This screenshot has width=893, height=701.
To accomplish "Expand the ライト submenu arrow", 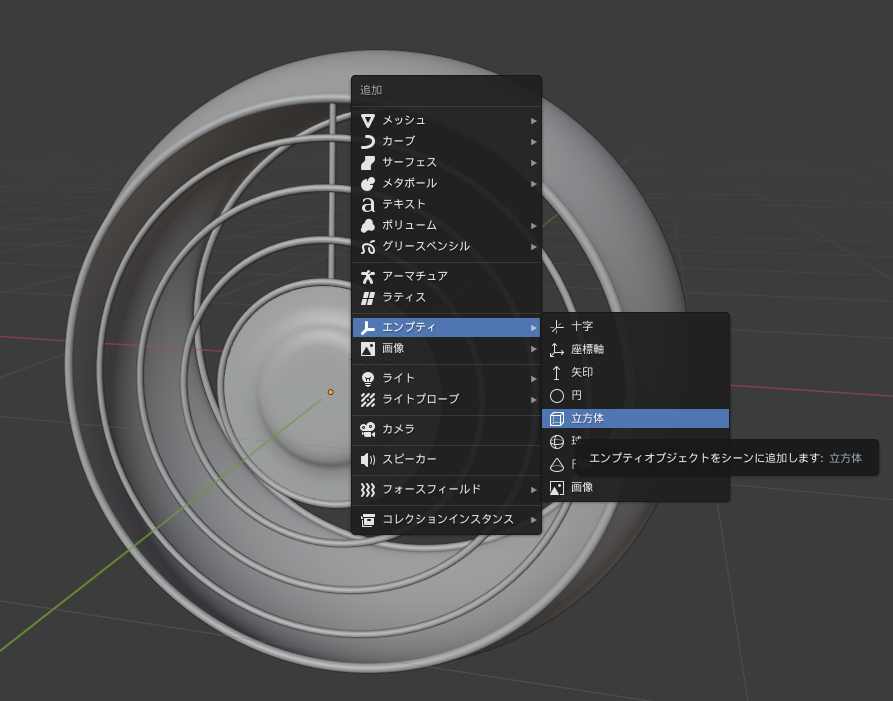I will [x=534, y=379].
